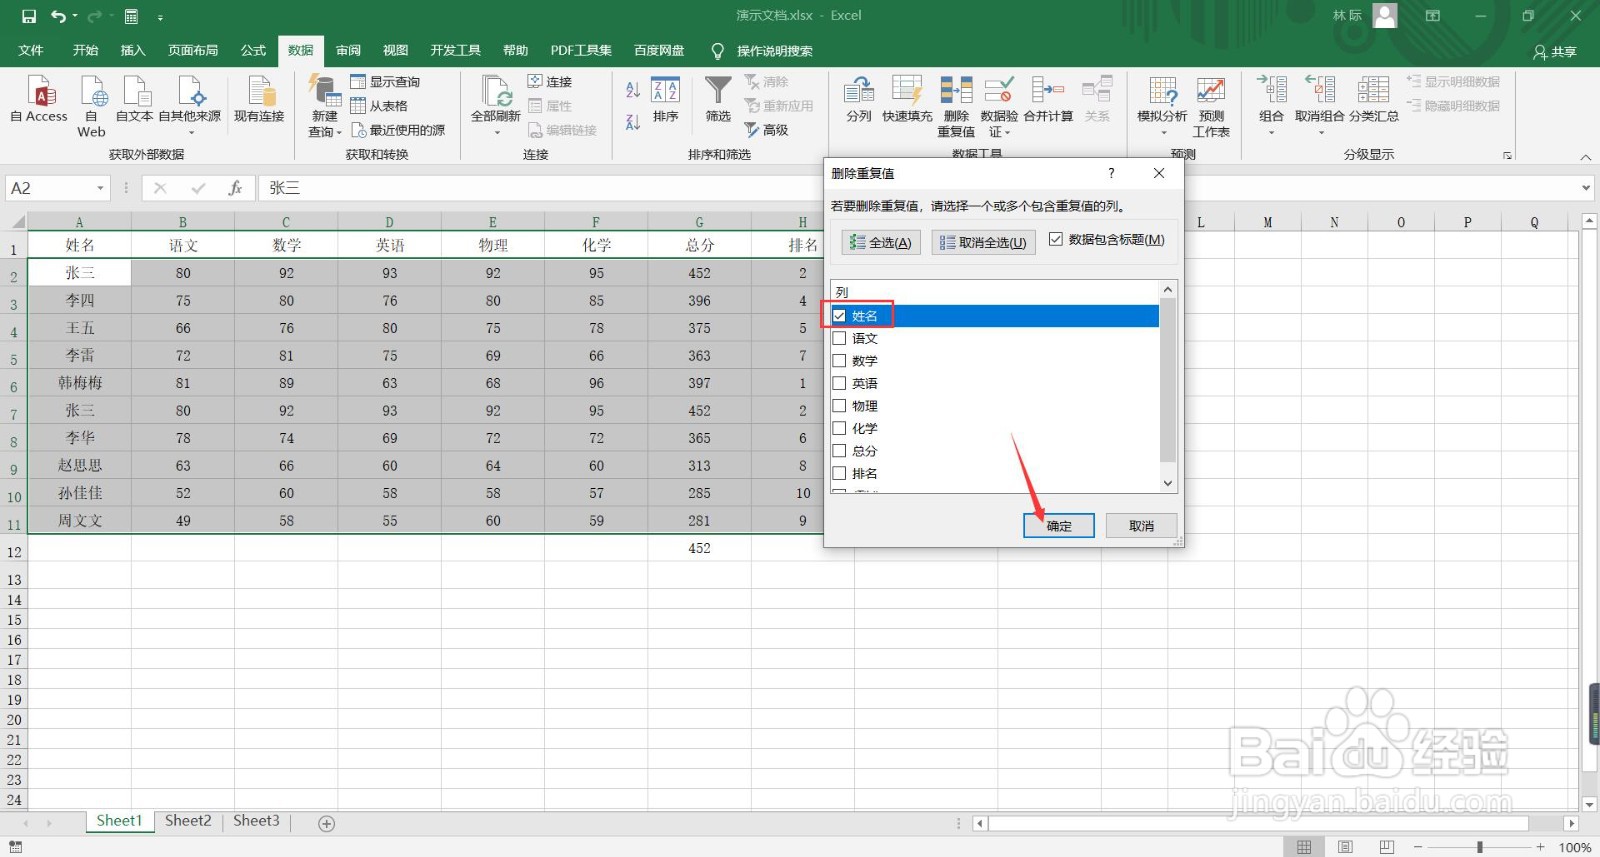
Task: Switch to the 公式 ribbon tab
Action: point(253,50)
